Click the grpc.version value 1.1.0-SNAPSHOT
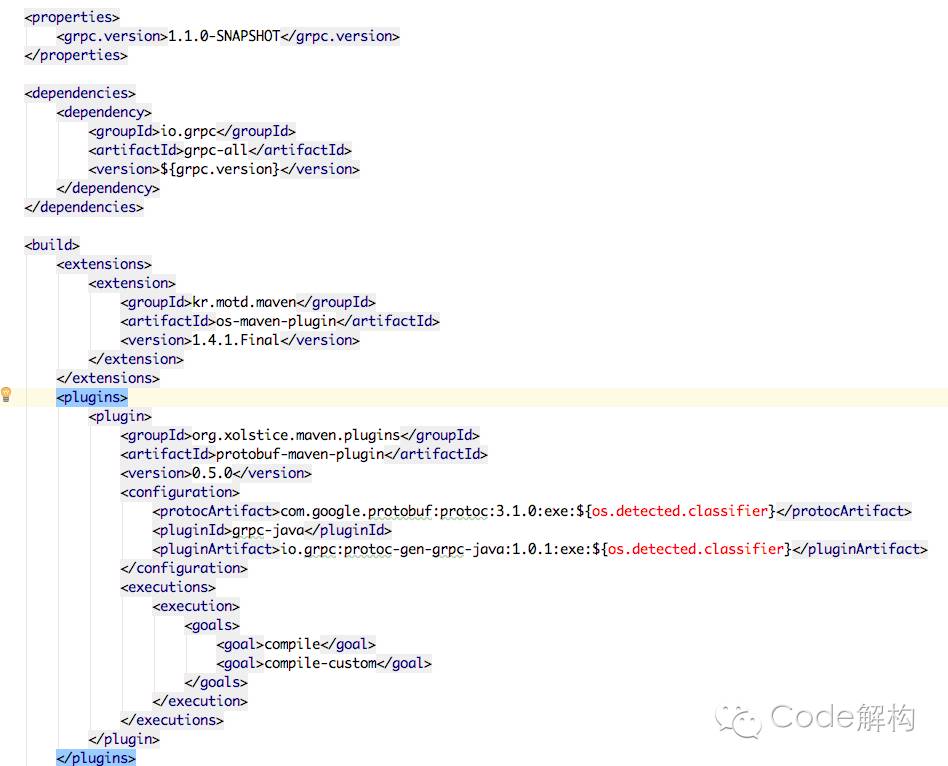 click(x=224, y=36)
